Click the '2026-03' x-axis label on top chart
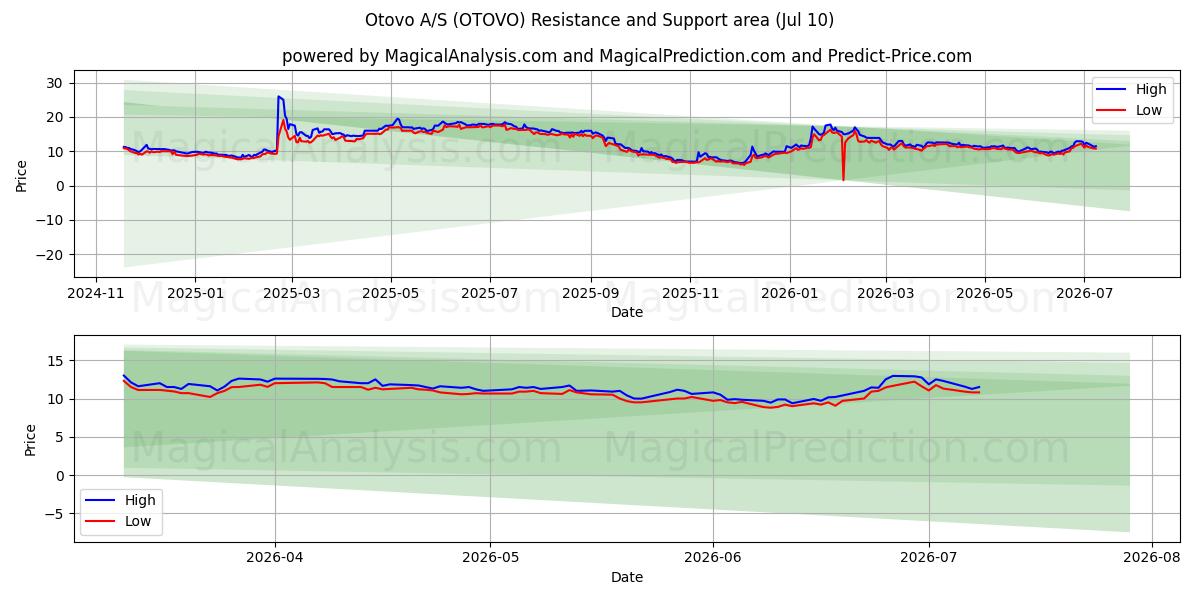 click(885, 294)
